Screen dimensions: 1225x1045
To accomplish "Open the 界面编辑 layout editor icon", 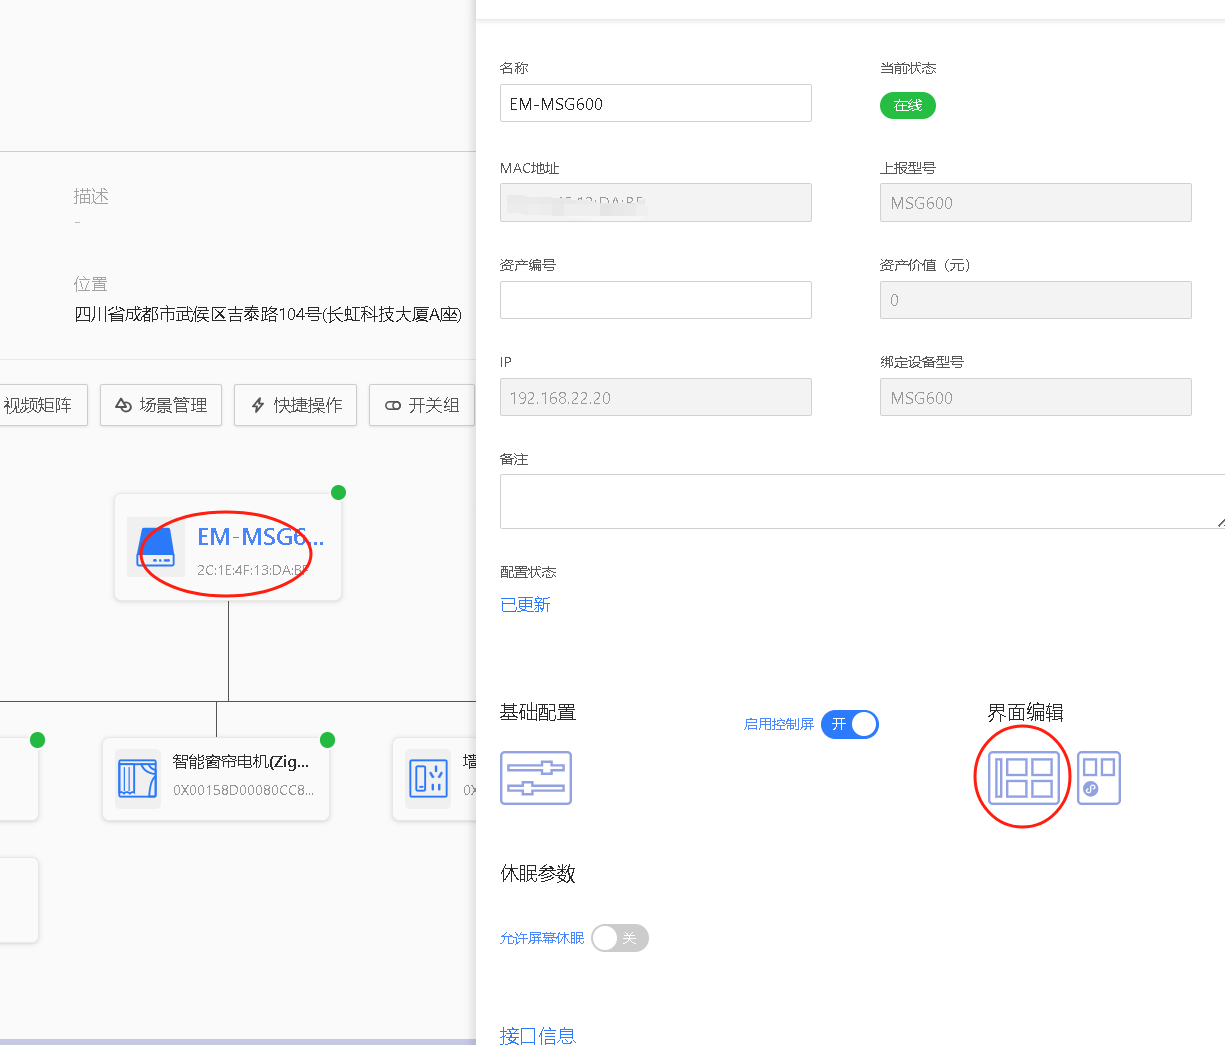I will pos(1023,778).
